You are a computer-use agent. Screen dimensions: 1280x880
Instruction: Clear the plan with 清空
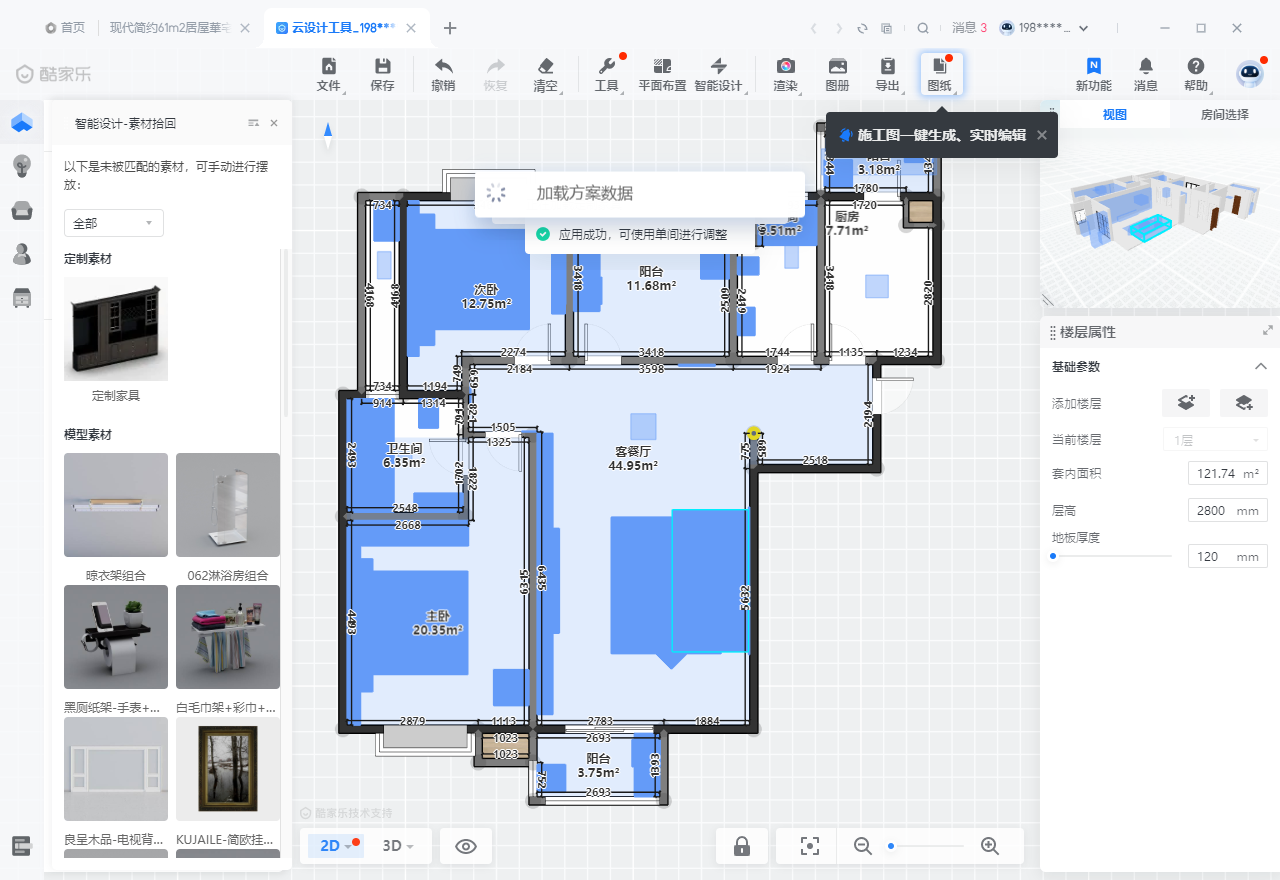(x=545, y=74)
